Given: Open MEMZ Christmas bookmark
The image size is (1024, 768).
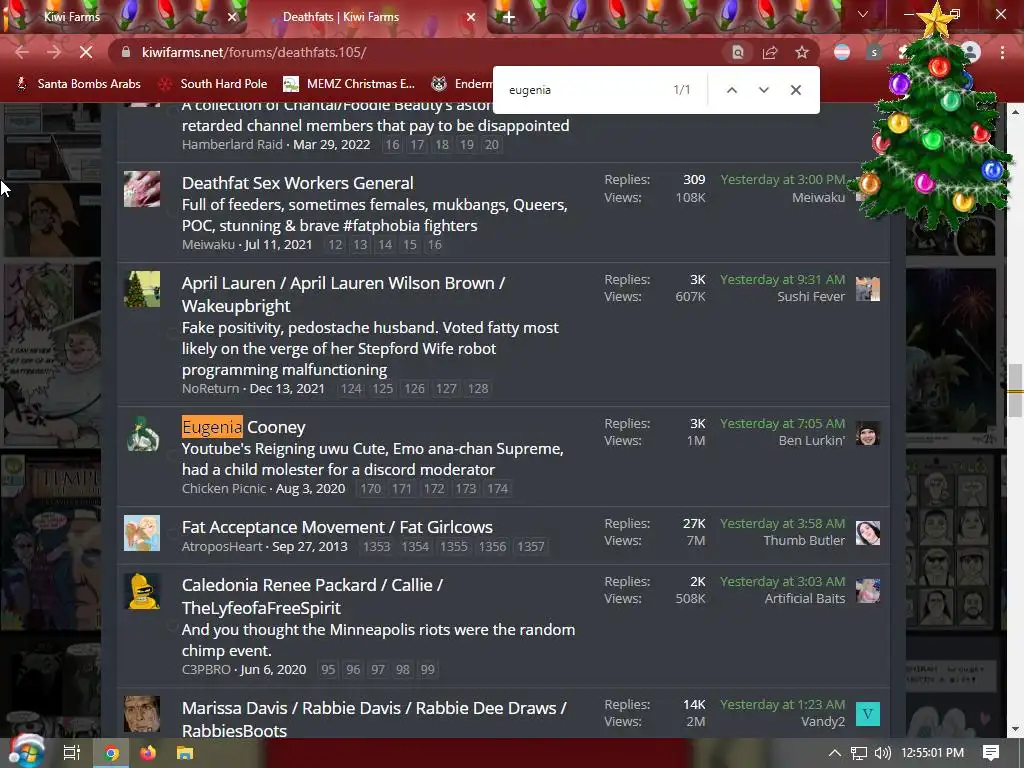Looking at the screenshot, I should point(349,84).
